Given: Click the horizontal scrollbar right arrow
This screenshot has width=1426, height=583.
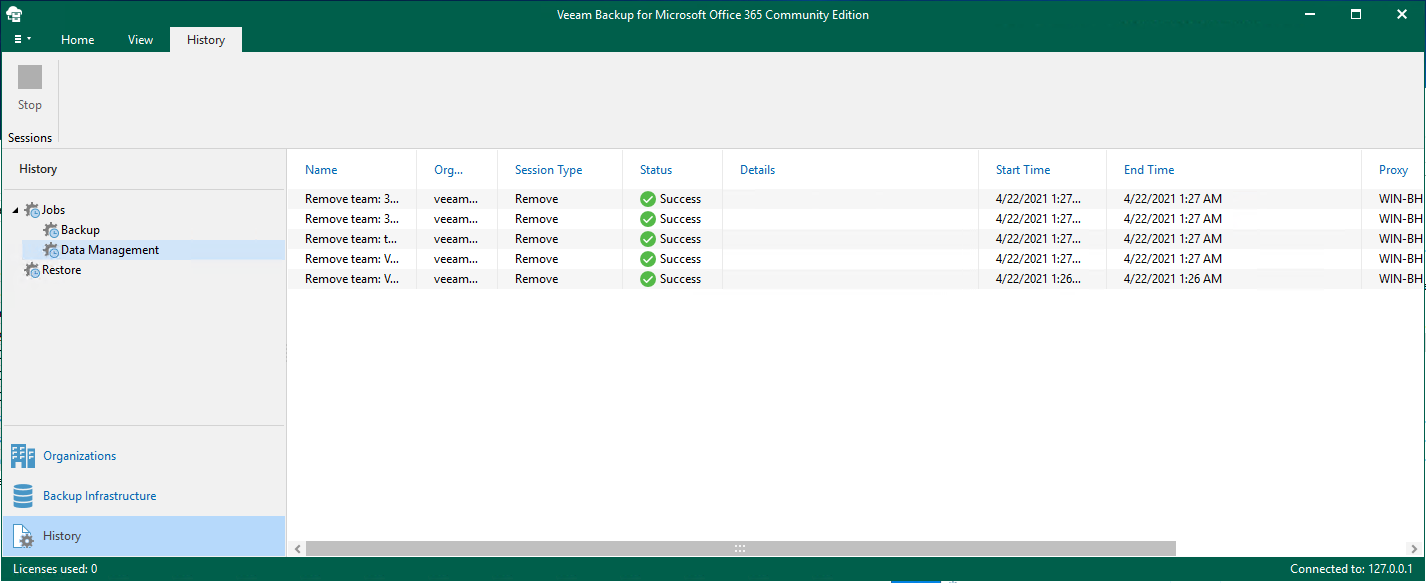Looking at the screenshot, I should click(1415, 548).
